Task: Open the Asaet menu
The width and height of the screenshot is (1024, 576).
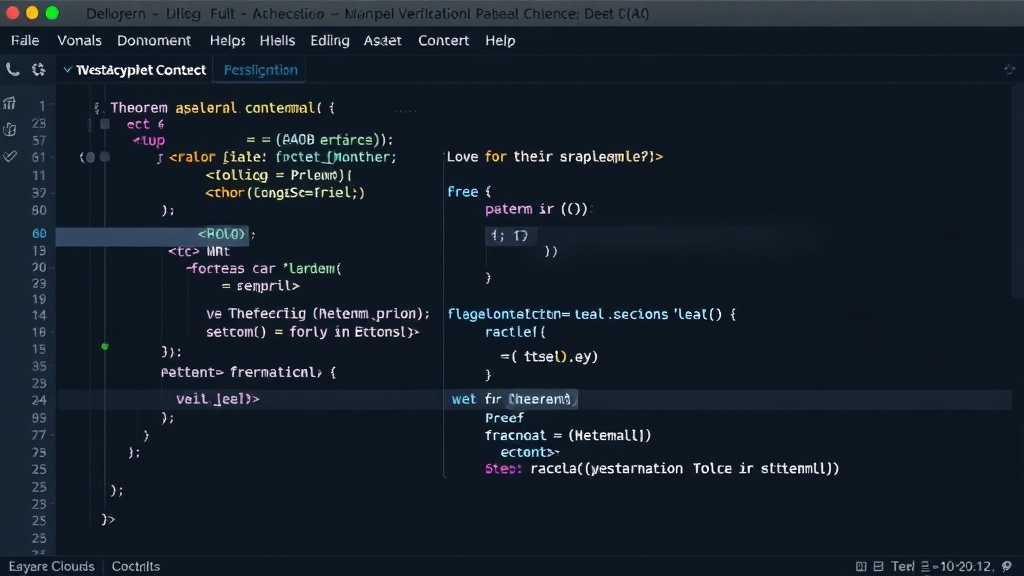Action: pyautogui.click(x=382, y=40)
